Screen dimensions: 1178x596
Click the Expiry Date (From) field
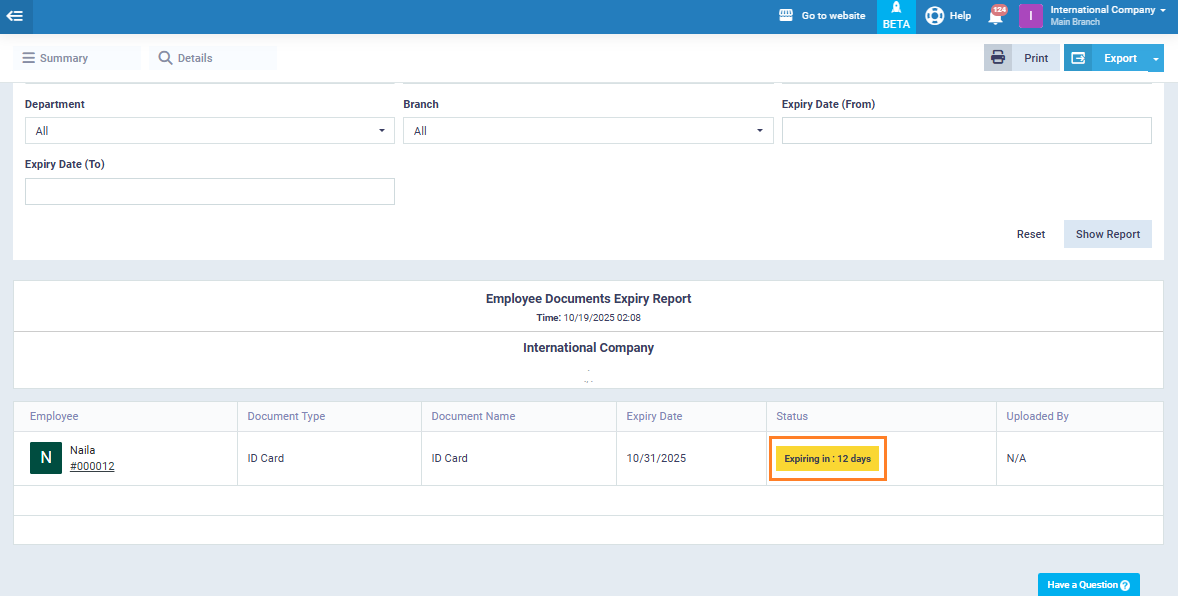[966, 131]
